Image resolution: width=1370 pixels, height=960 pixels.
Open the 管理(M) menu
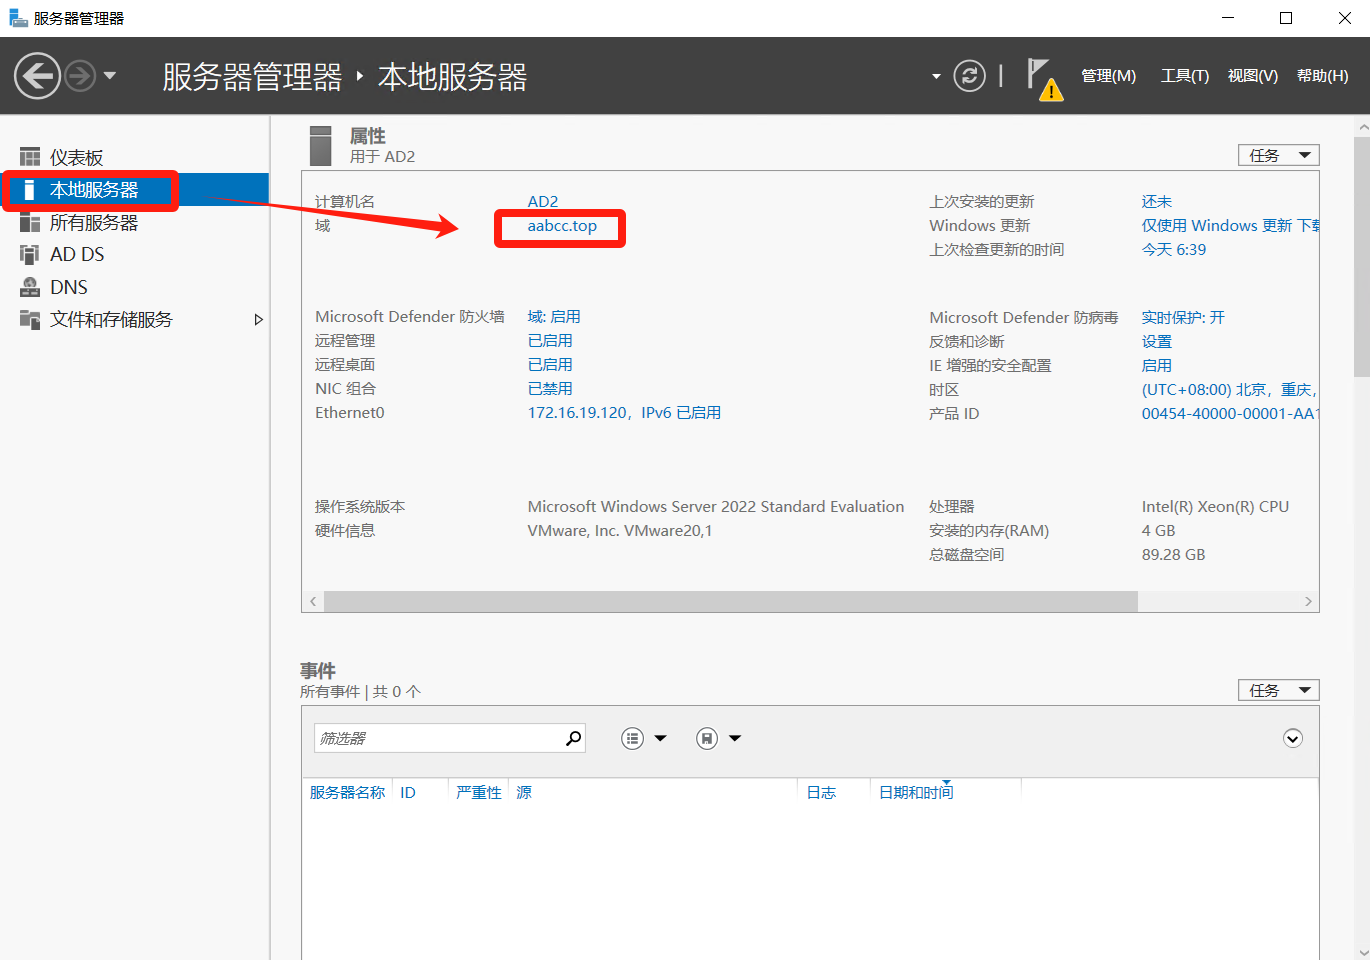(x=1108, y=76)
